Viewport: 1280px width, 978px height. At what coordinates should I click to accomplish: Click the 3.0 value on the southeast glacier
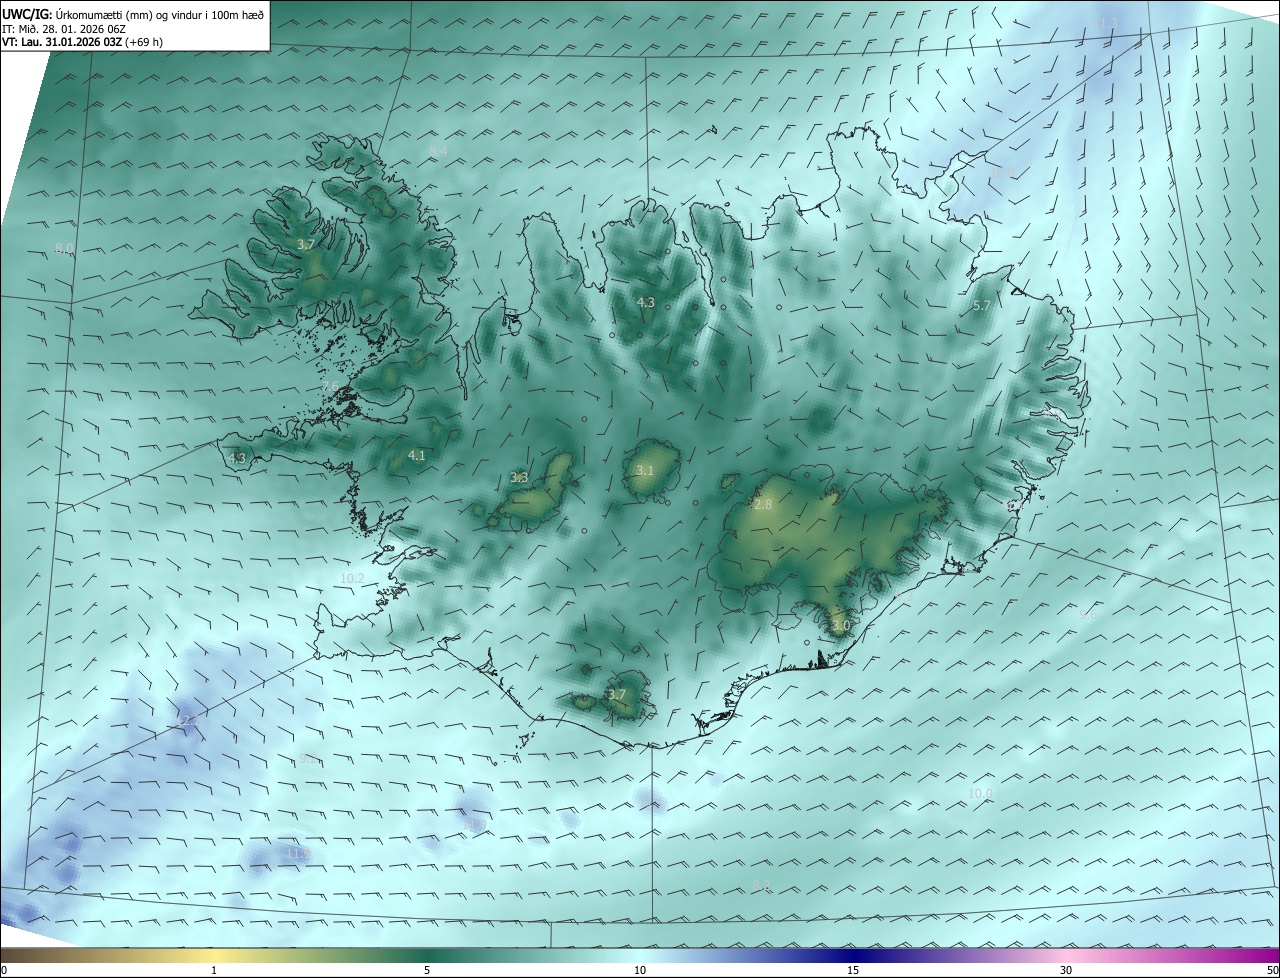click(x=840, y=626)
